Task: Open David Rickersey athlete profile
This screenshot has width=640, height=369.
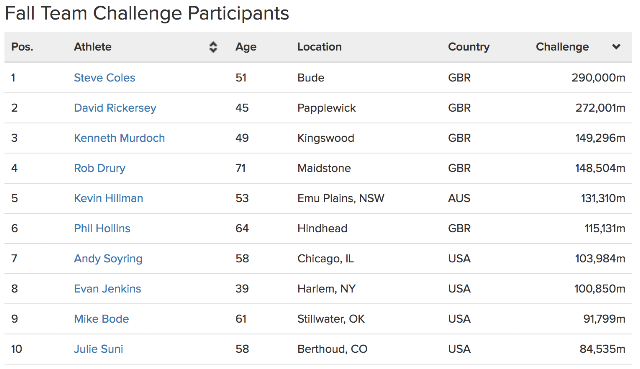Action: [115, 108]
